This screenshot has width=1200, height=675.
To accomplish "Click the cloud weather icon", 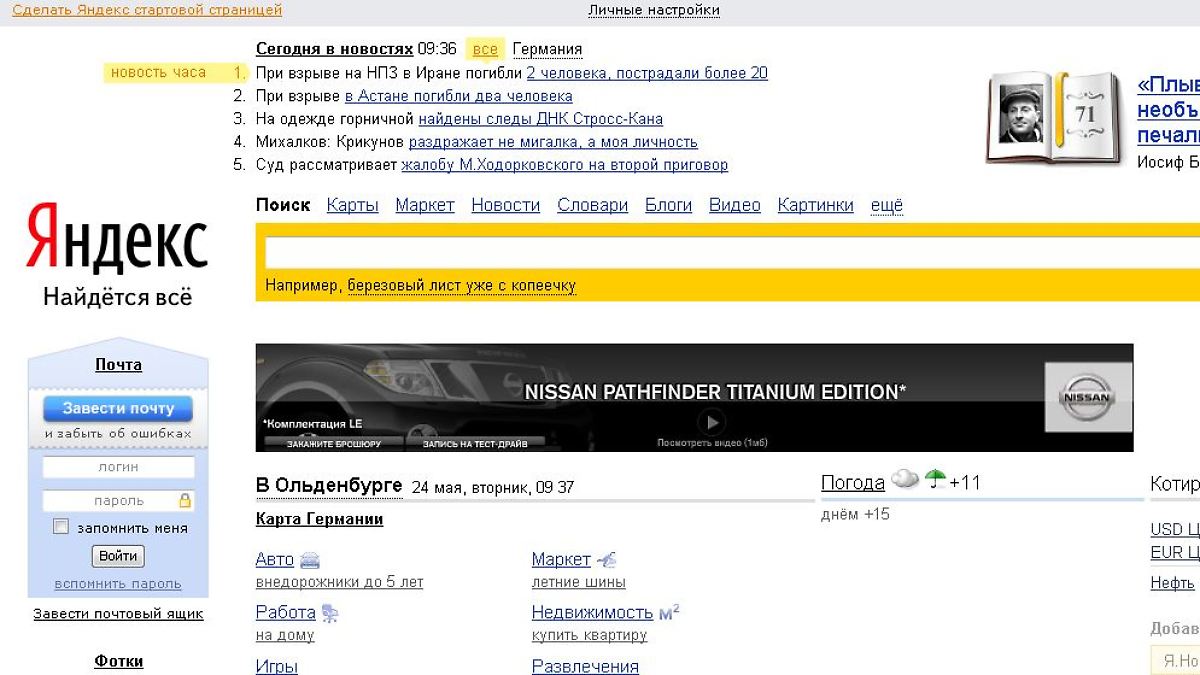I will point(904,481).
